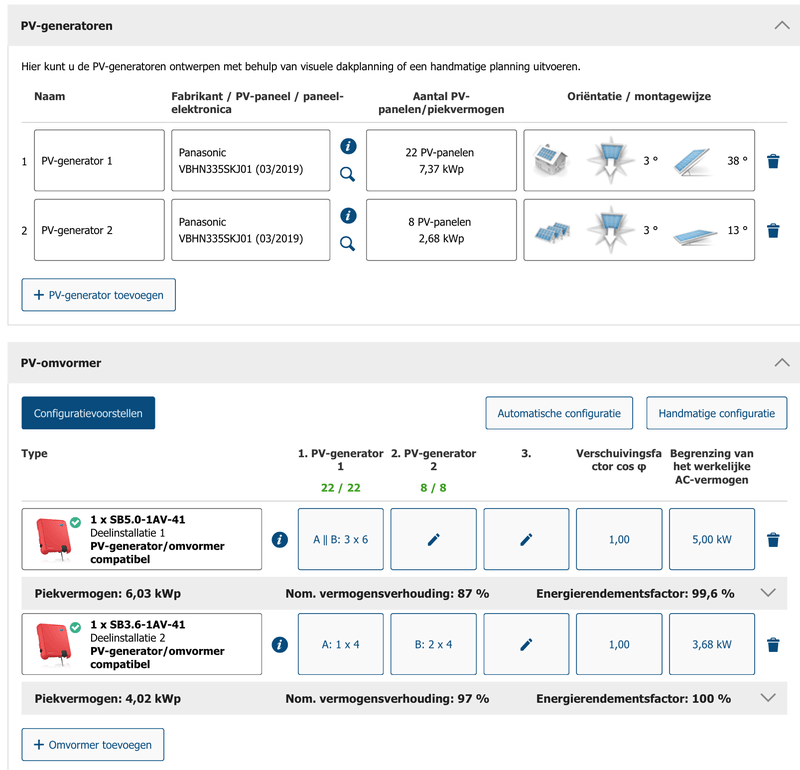
Task: Expand details of 6,03 kWp inverter row
Action: tap(768, 593)
